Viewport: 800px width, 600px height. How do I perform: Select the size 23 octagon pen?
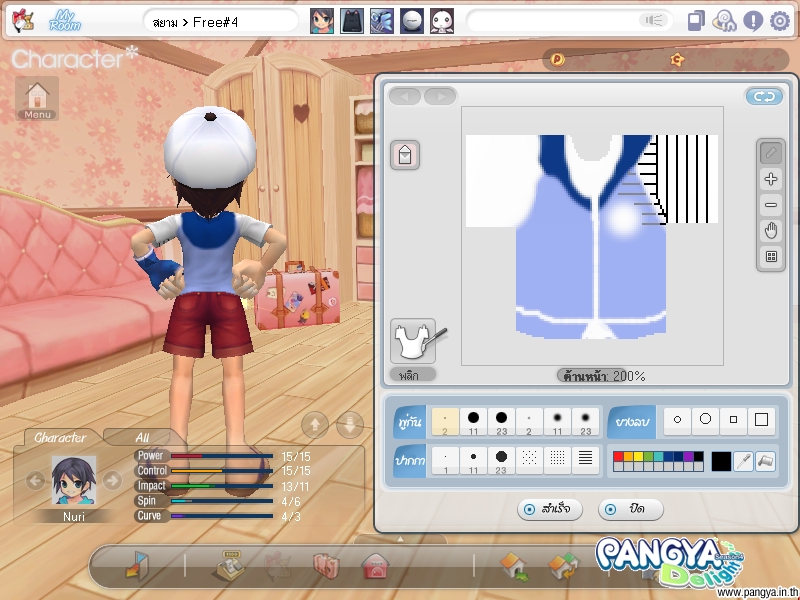[502, 461]
